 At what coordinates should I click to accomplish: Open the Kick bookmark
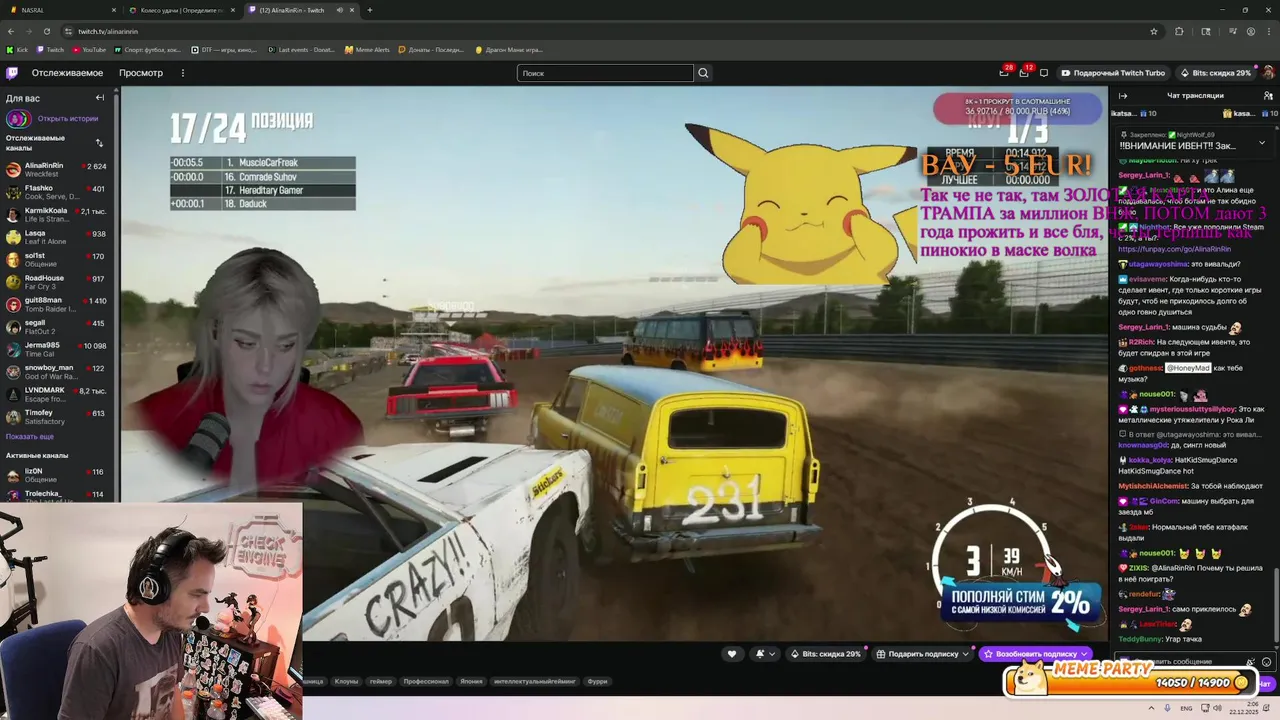[17, 49]
